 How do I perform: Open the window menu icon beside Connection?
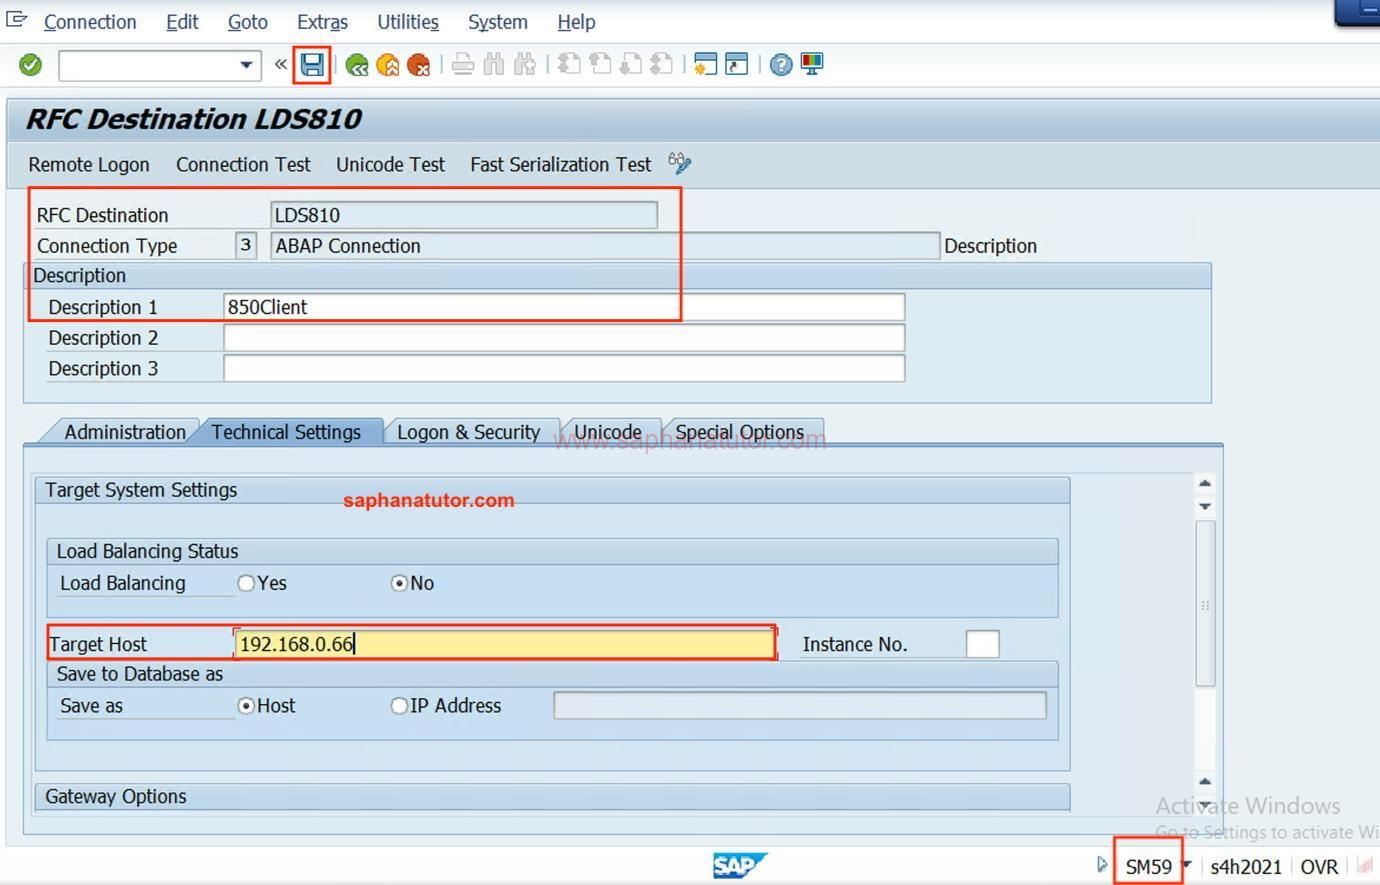16,20
